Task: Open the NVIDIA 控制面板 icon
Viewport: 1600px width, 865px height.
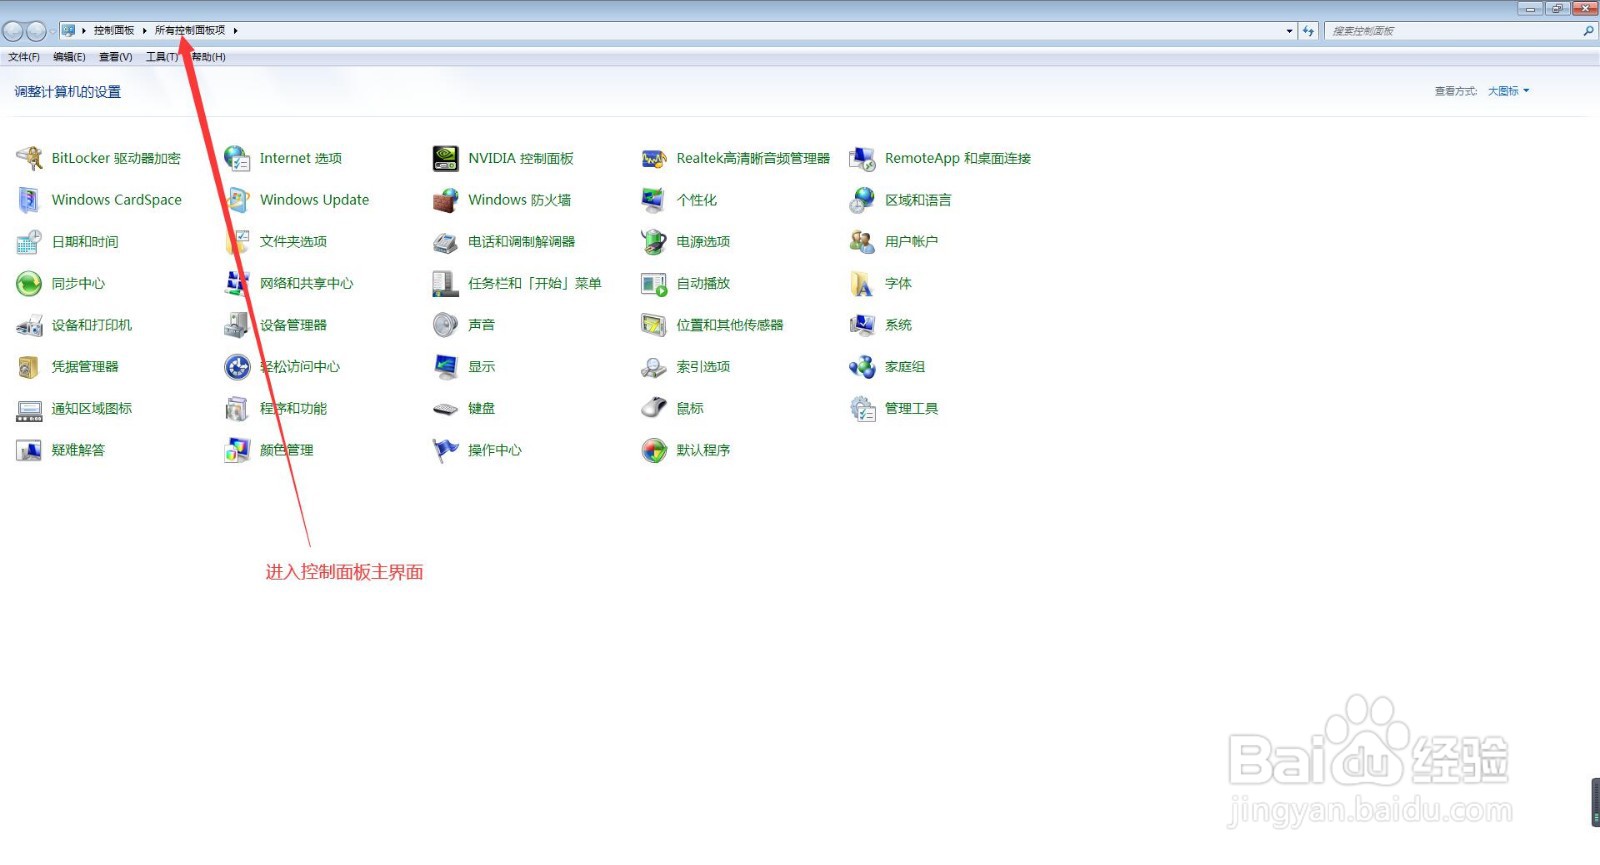Action: pyautogui.click(x=445, y=158)
